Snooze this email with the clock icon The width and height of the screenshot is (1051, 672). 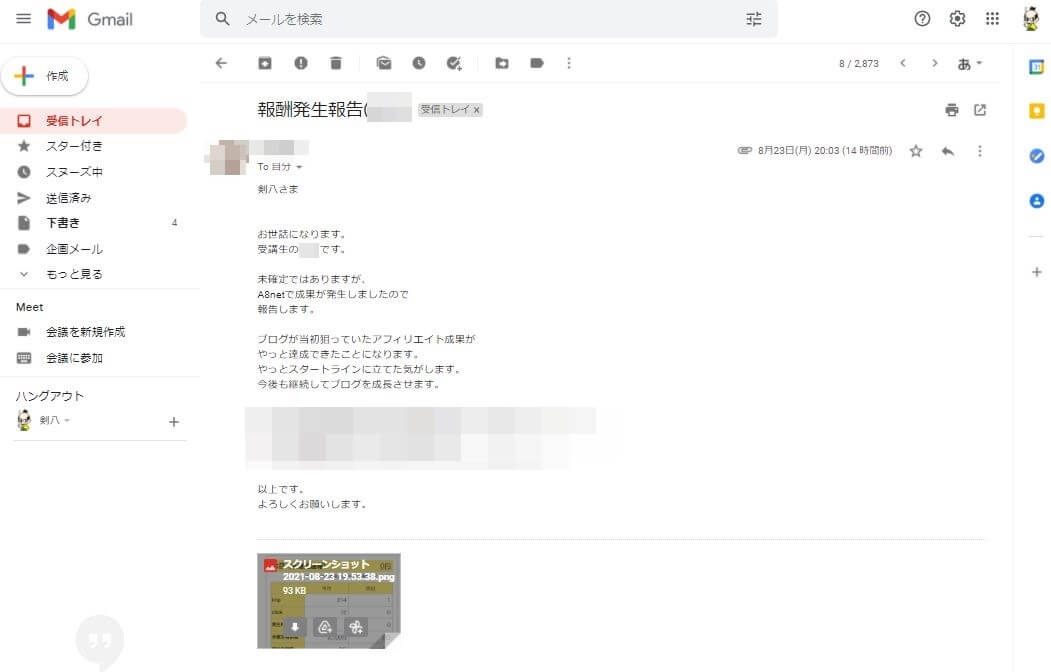point(419,63)
